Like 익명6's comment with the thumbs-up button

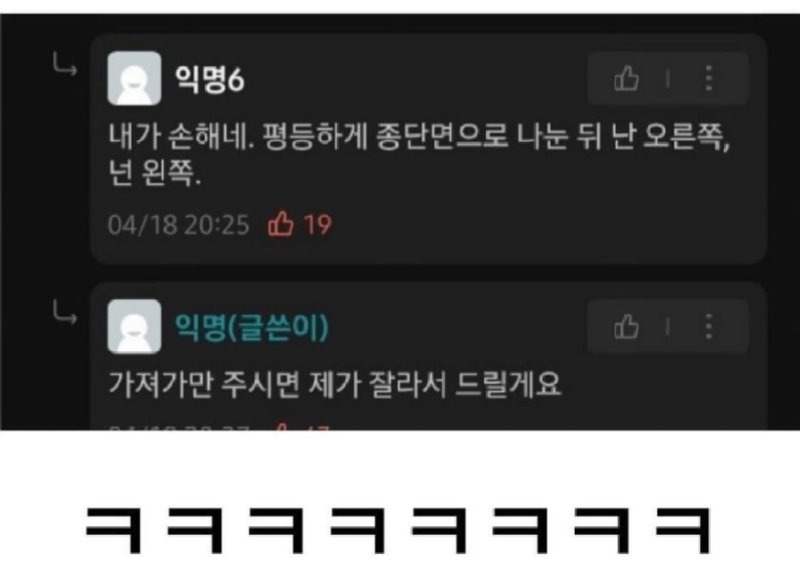tap(627, 79)
